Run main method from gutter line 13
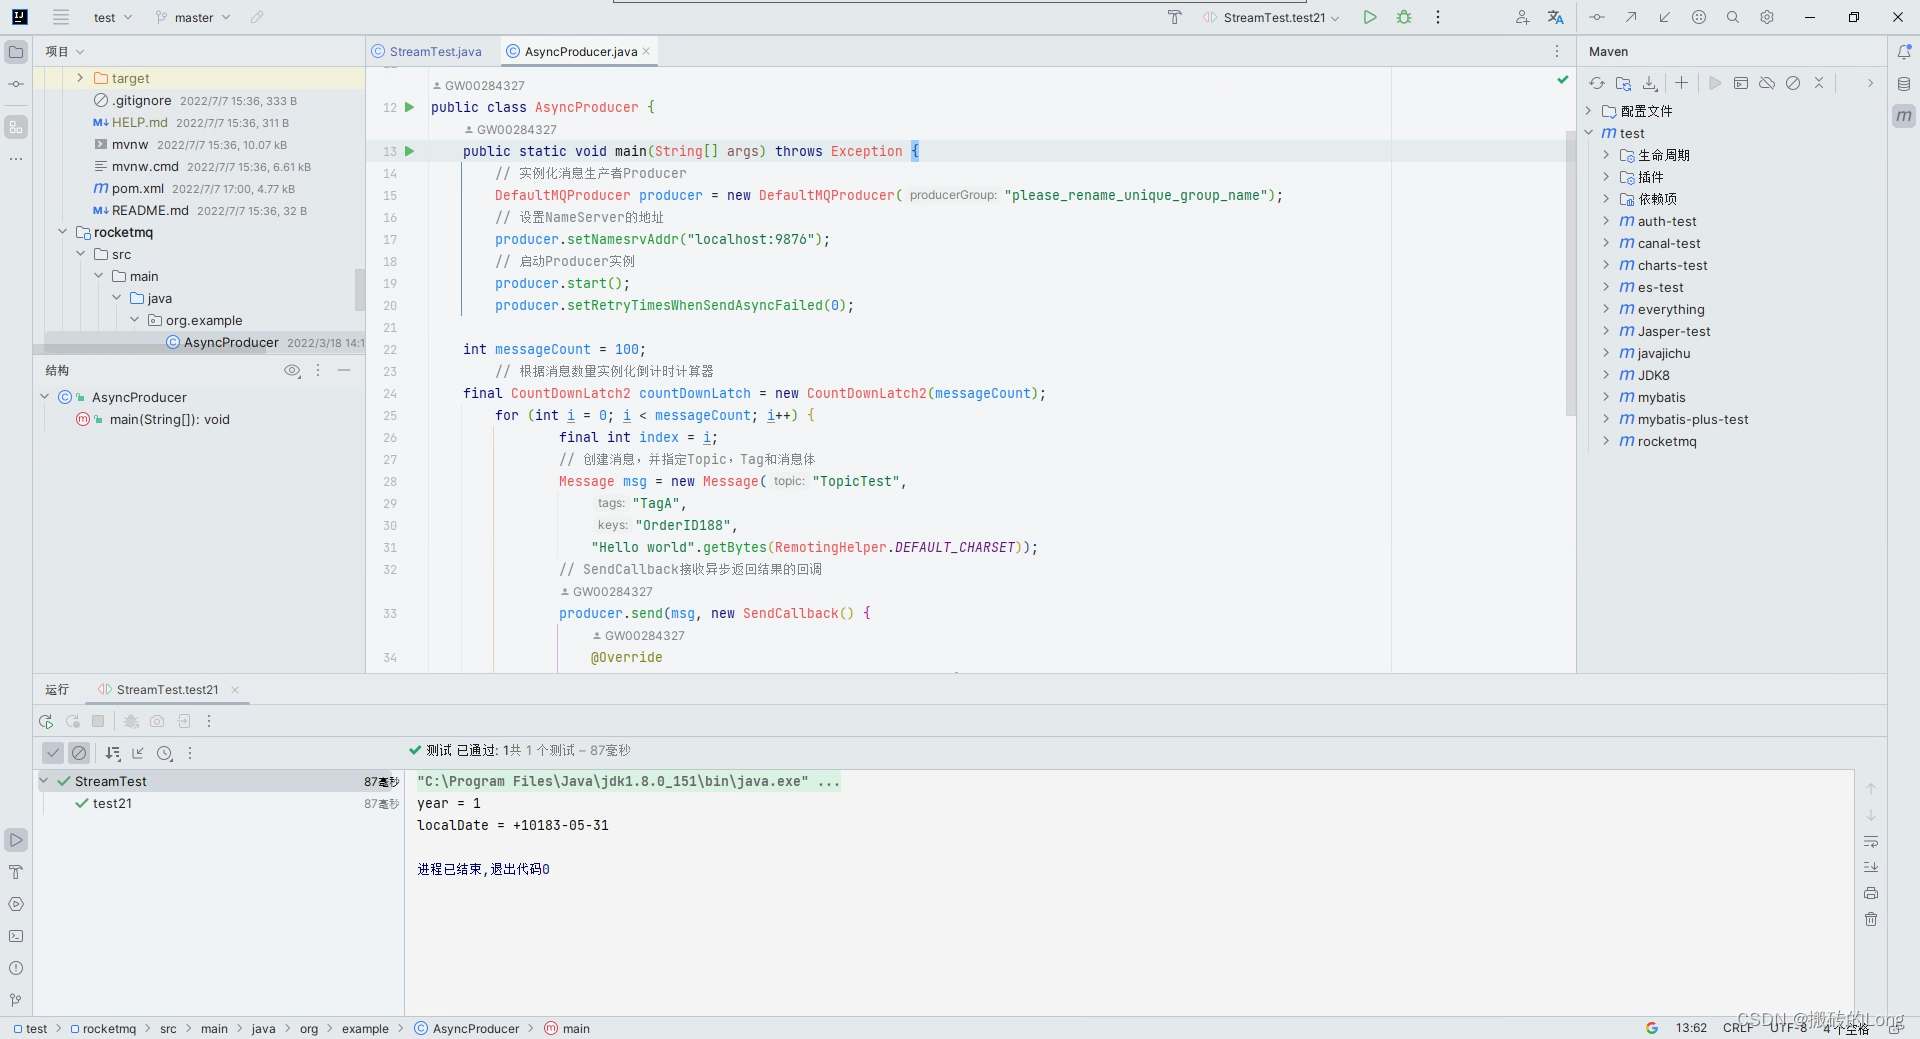Screen dimensions: 1920x1039 tap(409, 151)
